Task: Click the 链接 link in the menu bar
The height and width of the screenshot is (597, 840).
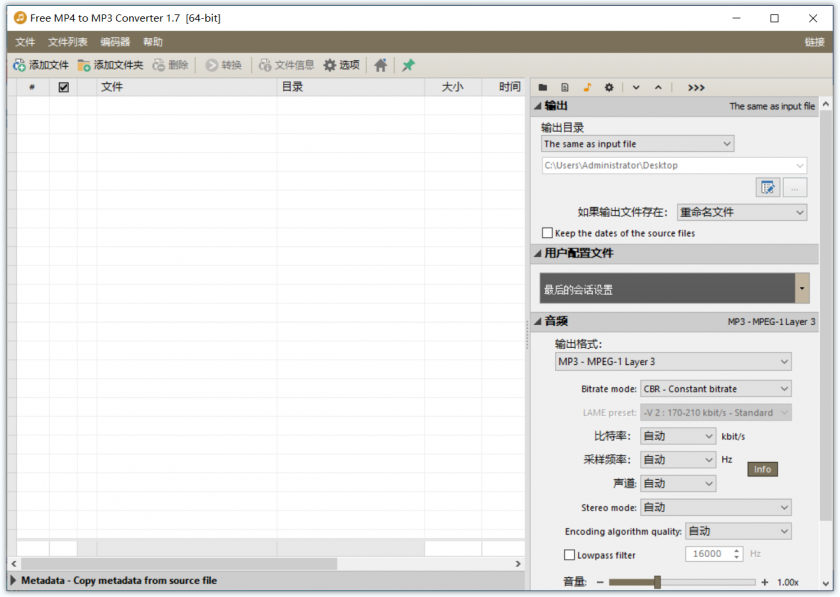Action: (814, 42)
